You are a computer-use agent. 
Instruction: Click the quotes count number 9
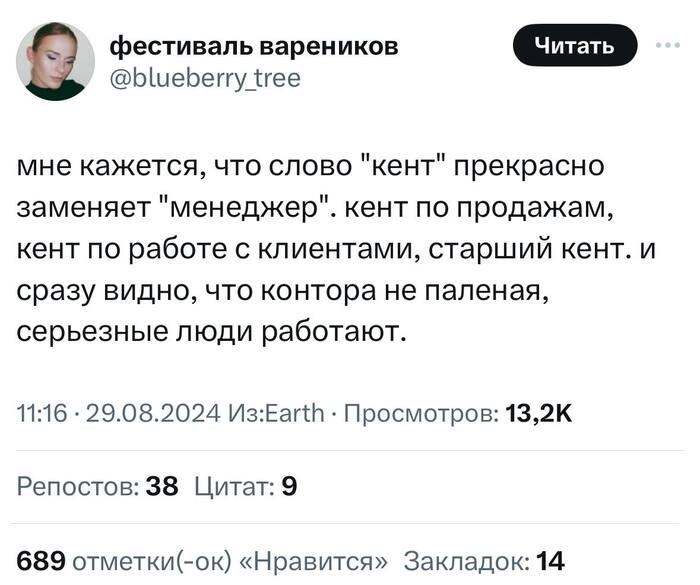(x=289, y=487)
